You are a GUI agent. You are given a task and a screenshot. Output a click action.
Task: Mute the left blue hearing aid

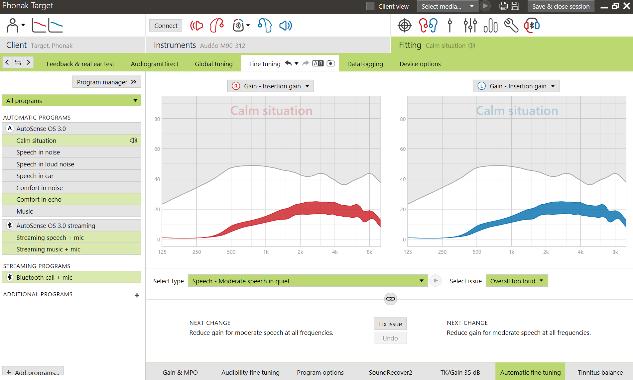pyautogui.click(x=285, y=26)
